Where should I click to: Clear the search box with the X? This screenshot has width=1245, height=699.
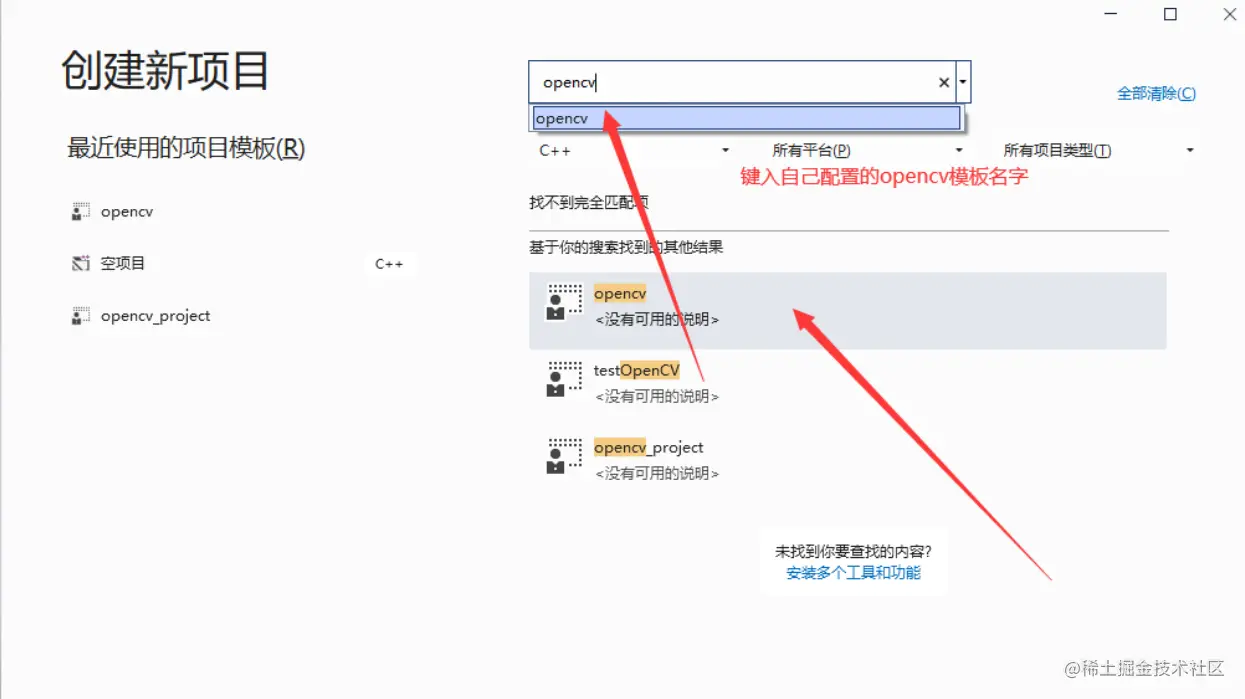click(x=943, y=83)
